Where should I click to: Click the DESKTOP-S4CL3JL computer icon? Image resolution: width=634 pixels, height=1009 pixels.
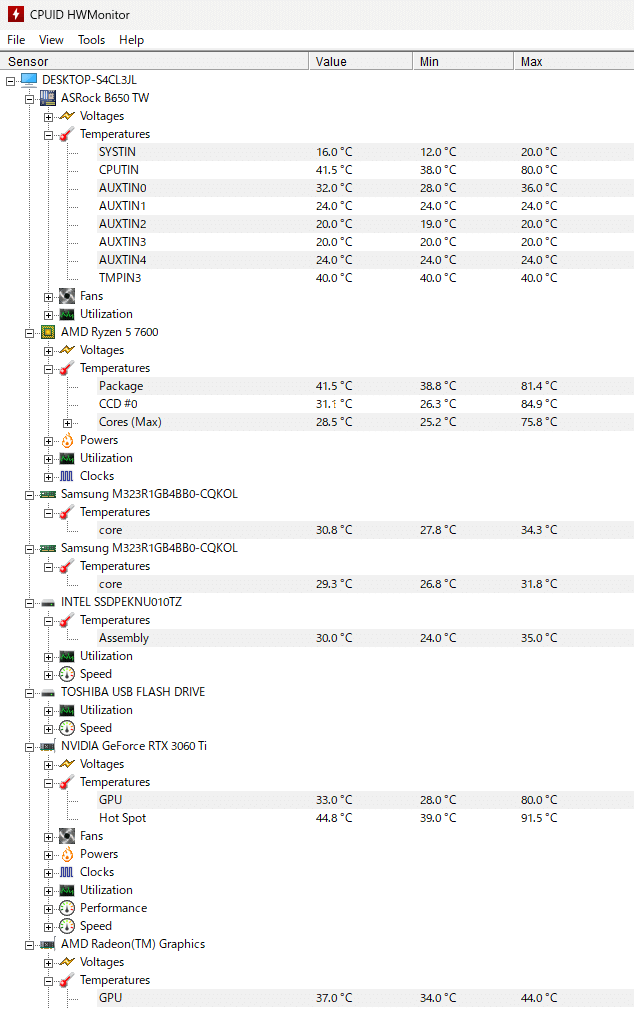pos(29,80)
